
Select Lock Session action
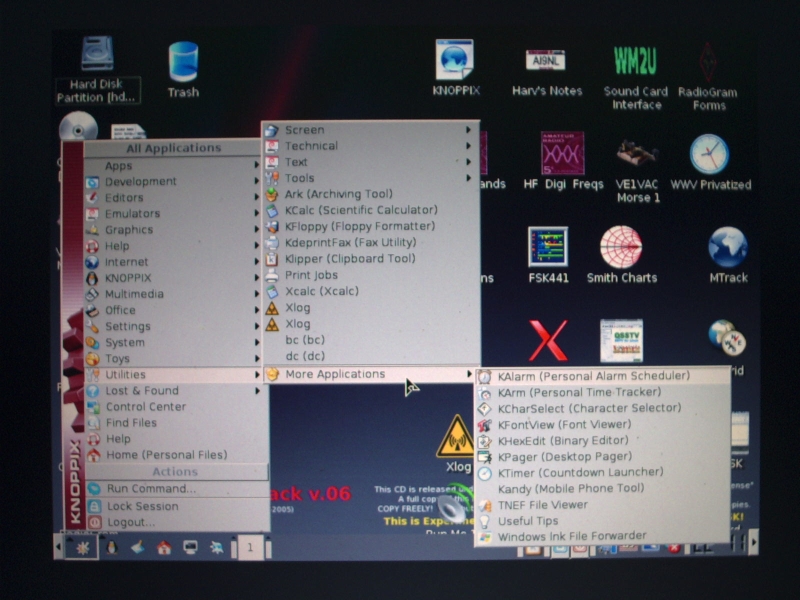pyautogui.click(x=176, y=506)
